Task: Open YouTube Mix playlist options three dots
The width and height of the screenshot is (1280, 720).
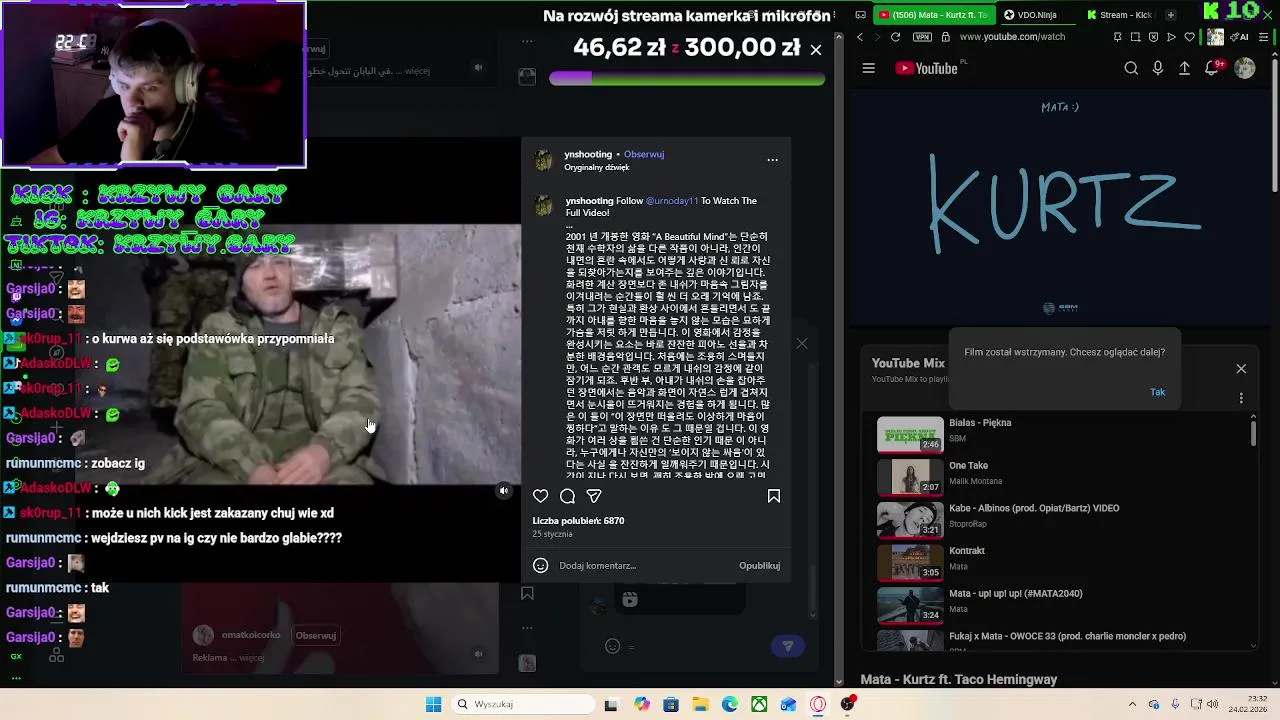Action: coord(1241,398)
